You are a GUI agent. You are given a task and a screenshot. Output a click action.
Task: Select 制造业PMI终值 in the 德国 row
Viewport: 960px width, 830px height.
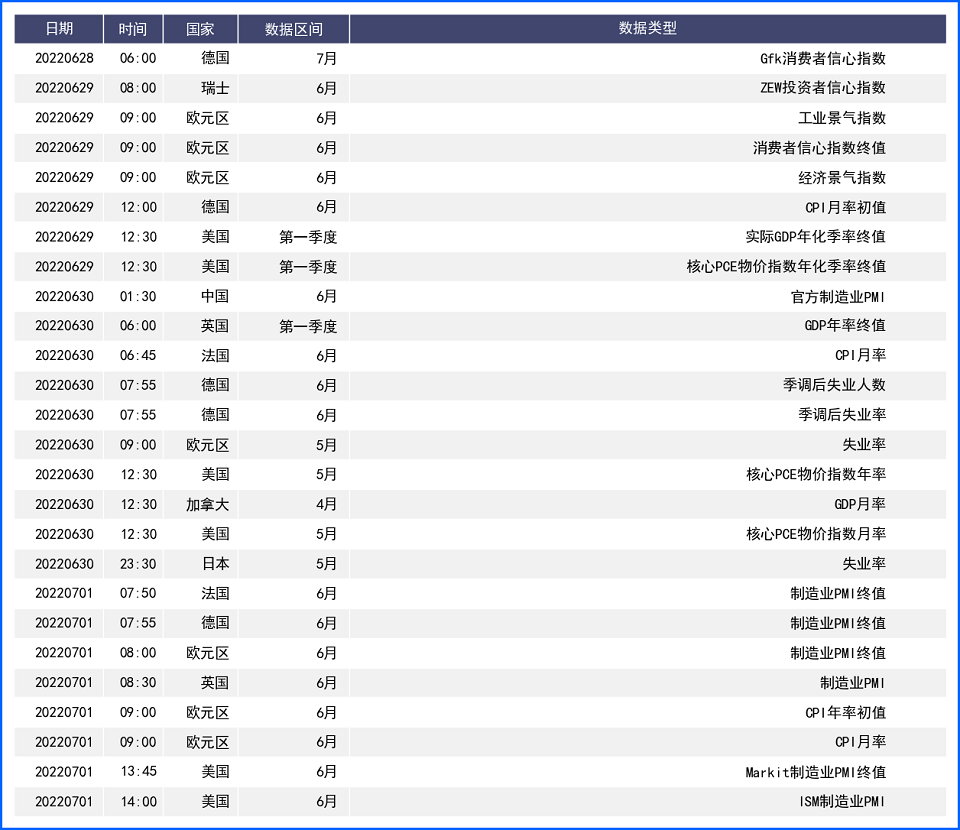point(838,623)
